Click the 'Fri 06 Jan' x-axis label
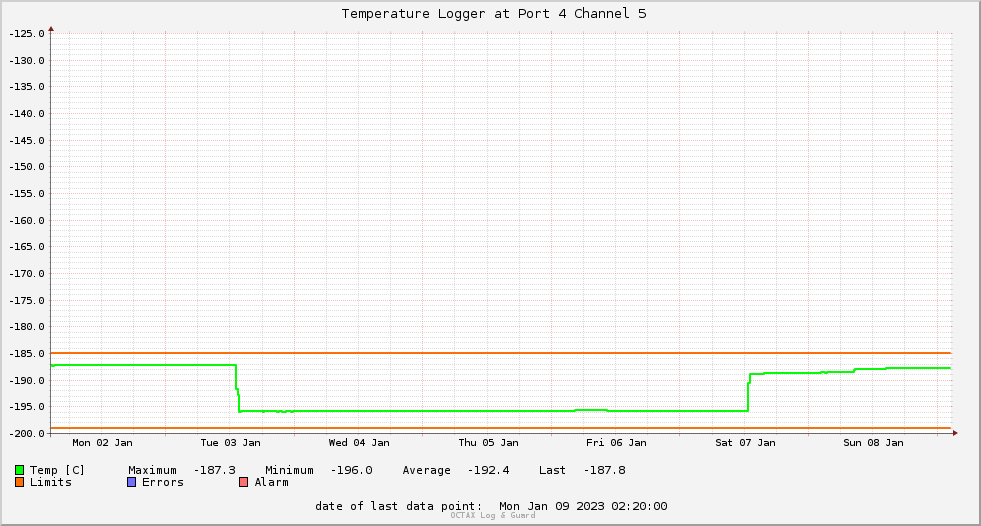 (616, 443)
